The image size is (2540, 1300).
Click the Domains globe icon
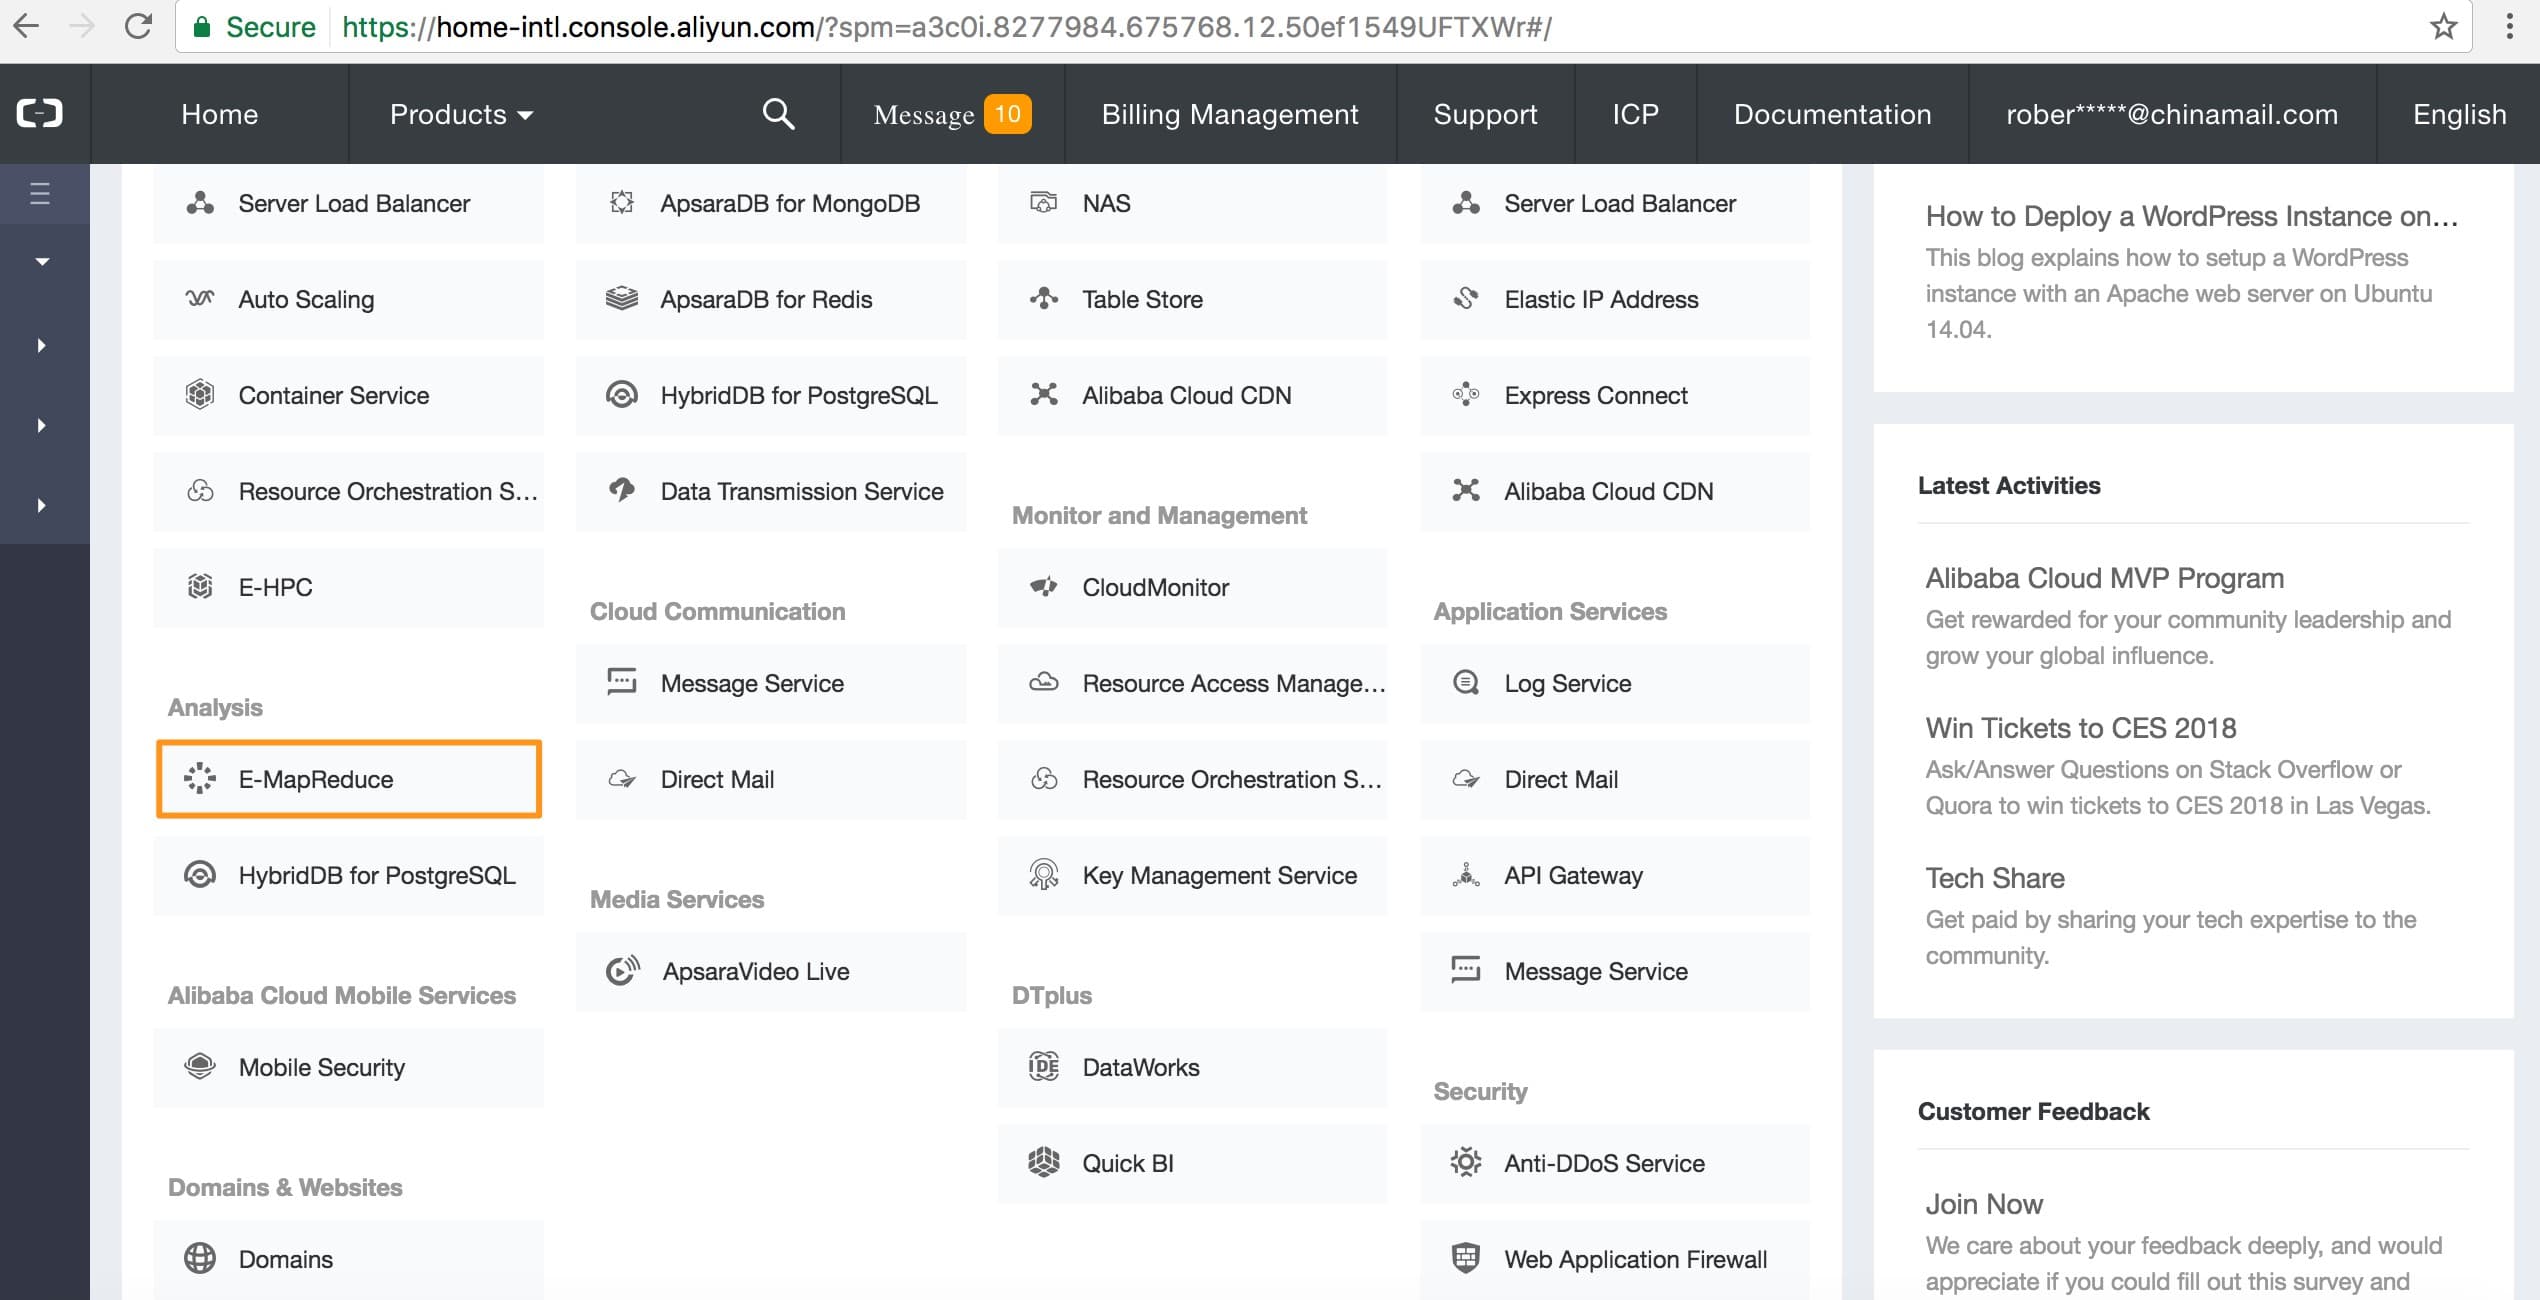coord(200,1258)
